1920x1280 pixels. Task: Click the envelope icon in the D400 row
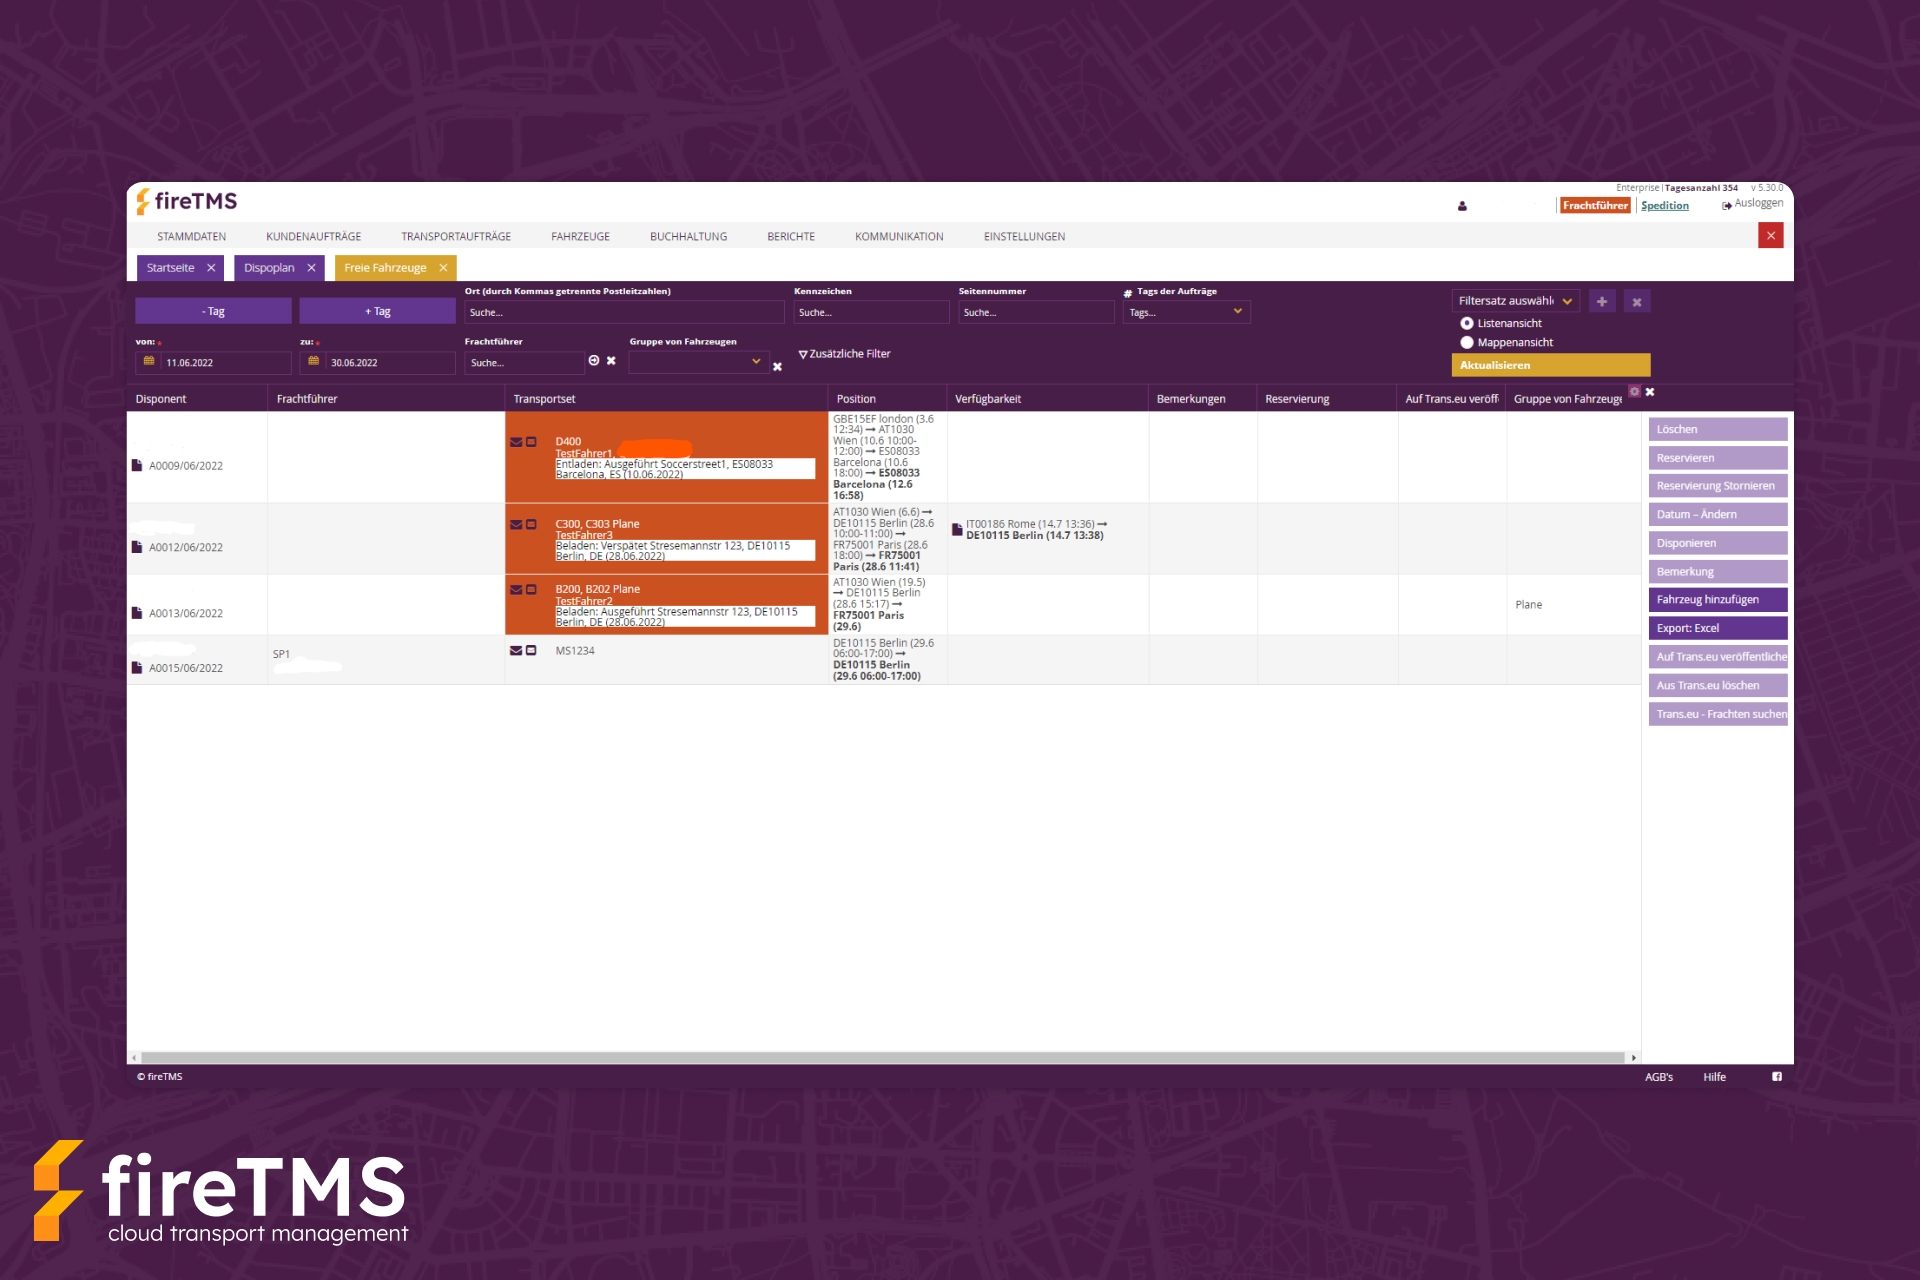tap(516, 442)
